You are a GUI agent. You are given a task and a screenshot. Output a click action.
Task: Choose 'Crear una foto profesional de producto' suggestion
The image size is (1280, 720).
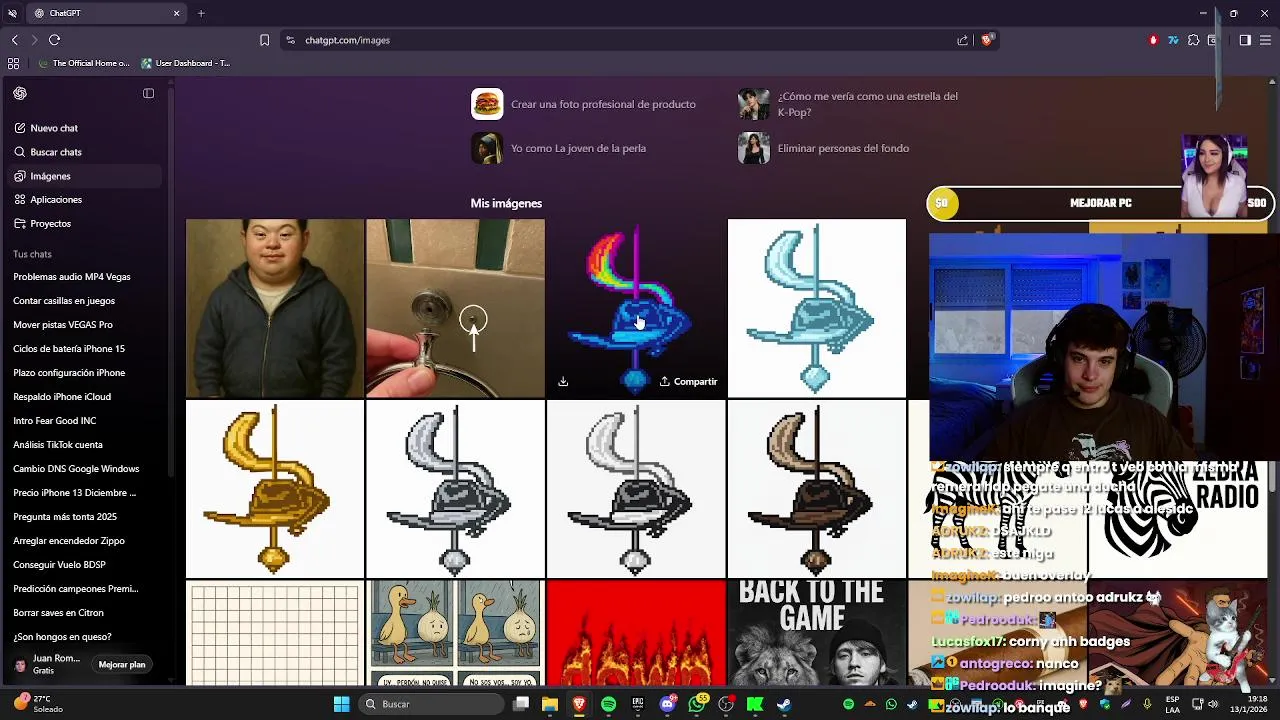coord(584,104)
